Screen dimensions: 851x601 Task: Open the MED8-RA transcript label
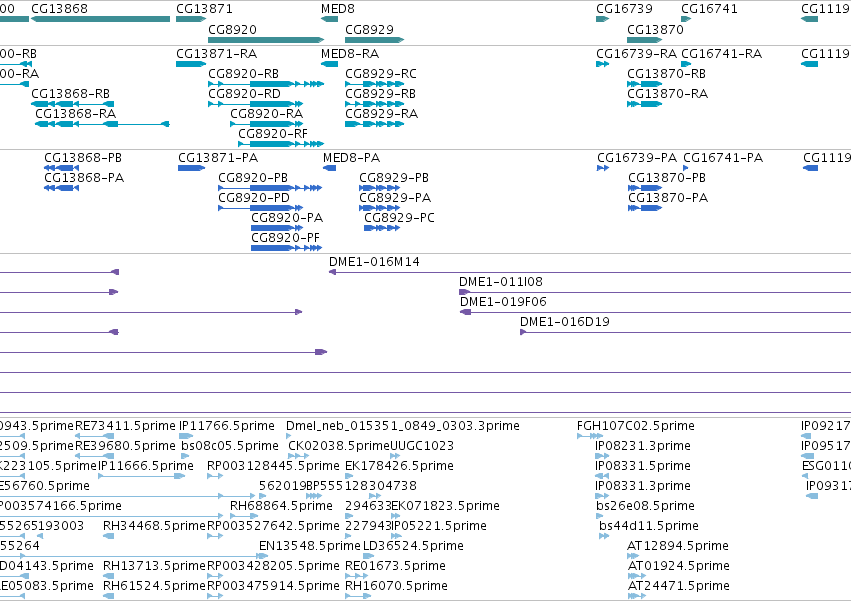350,54
